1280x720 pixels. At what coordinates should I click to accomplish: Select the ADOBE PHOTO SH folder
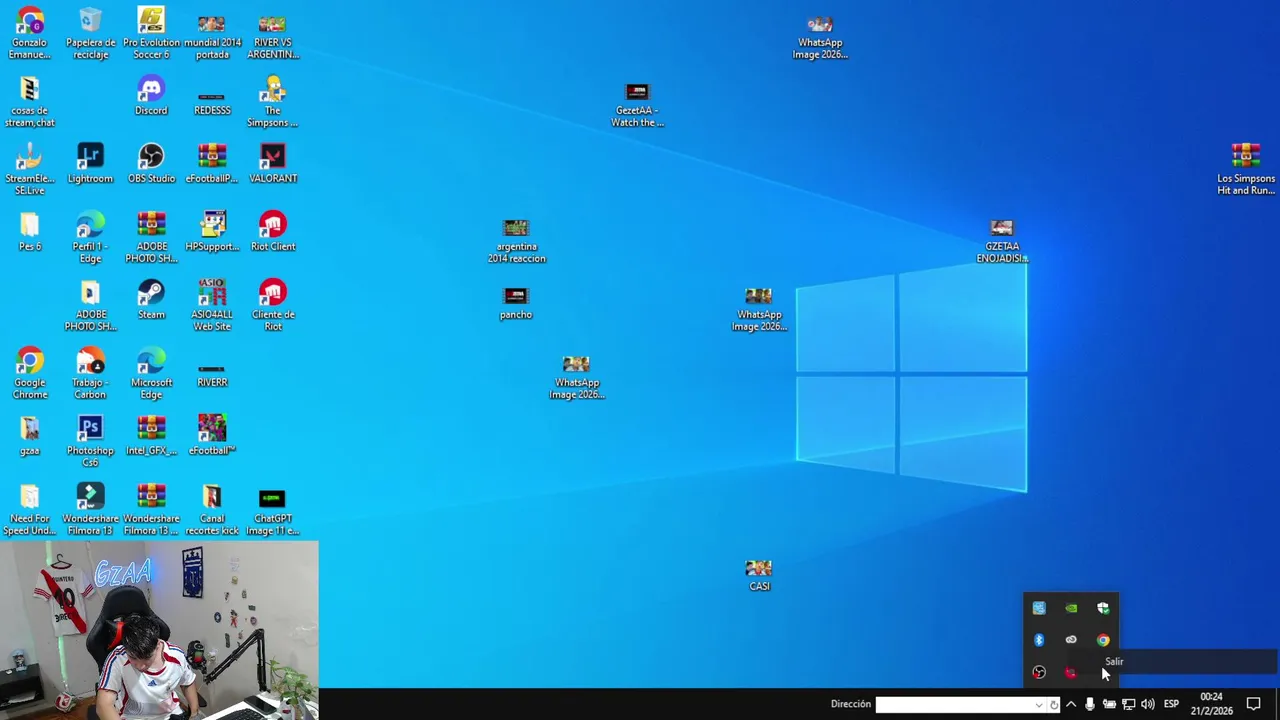click(x=90, y=306)
